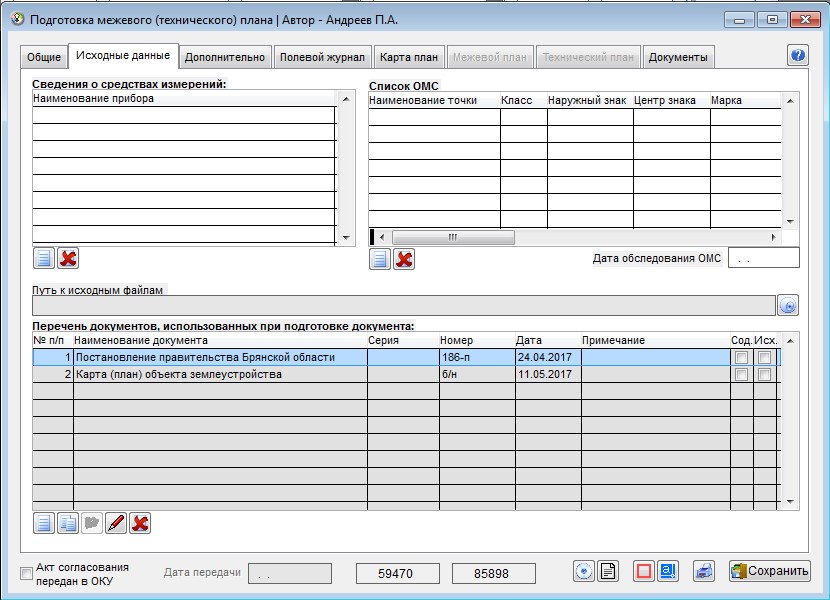Open the Дополнительно tab
This screenshot has height=600, width=830.
click(x=225, y=57)
